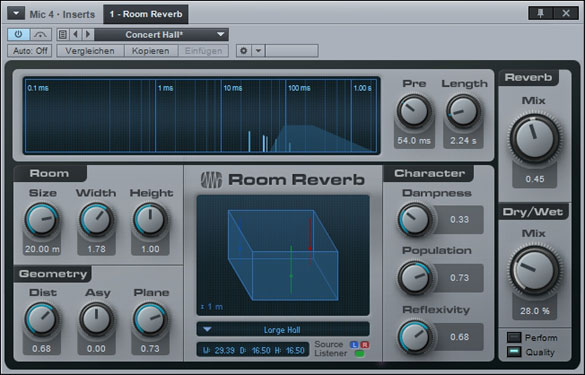
Task: Click the Geometry Asy knob
Action: coord(96,320)
